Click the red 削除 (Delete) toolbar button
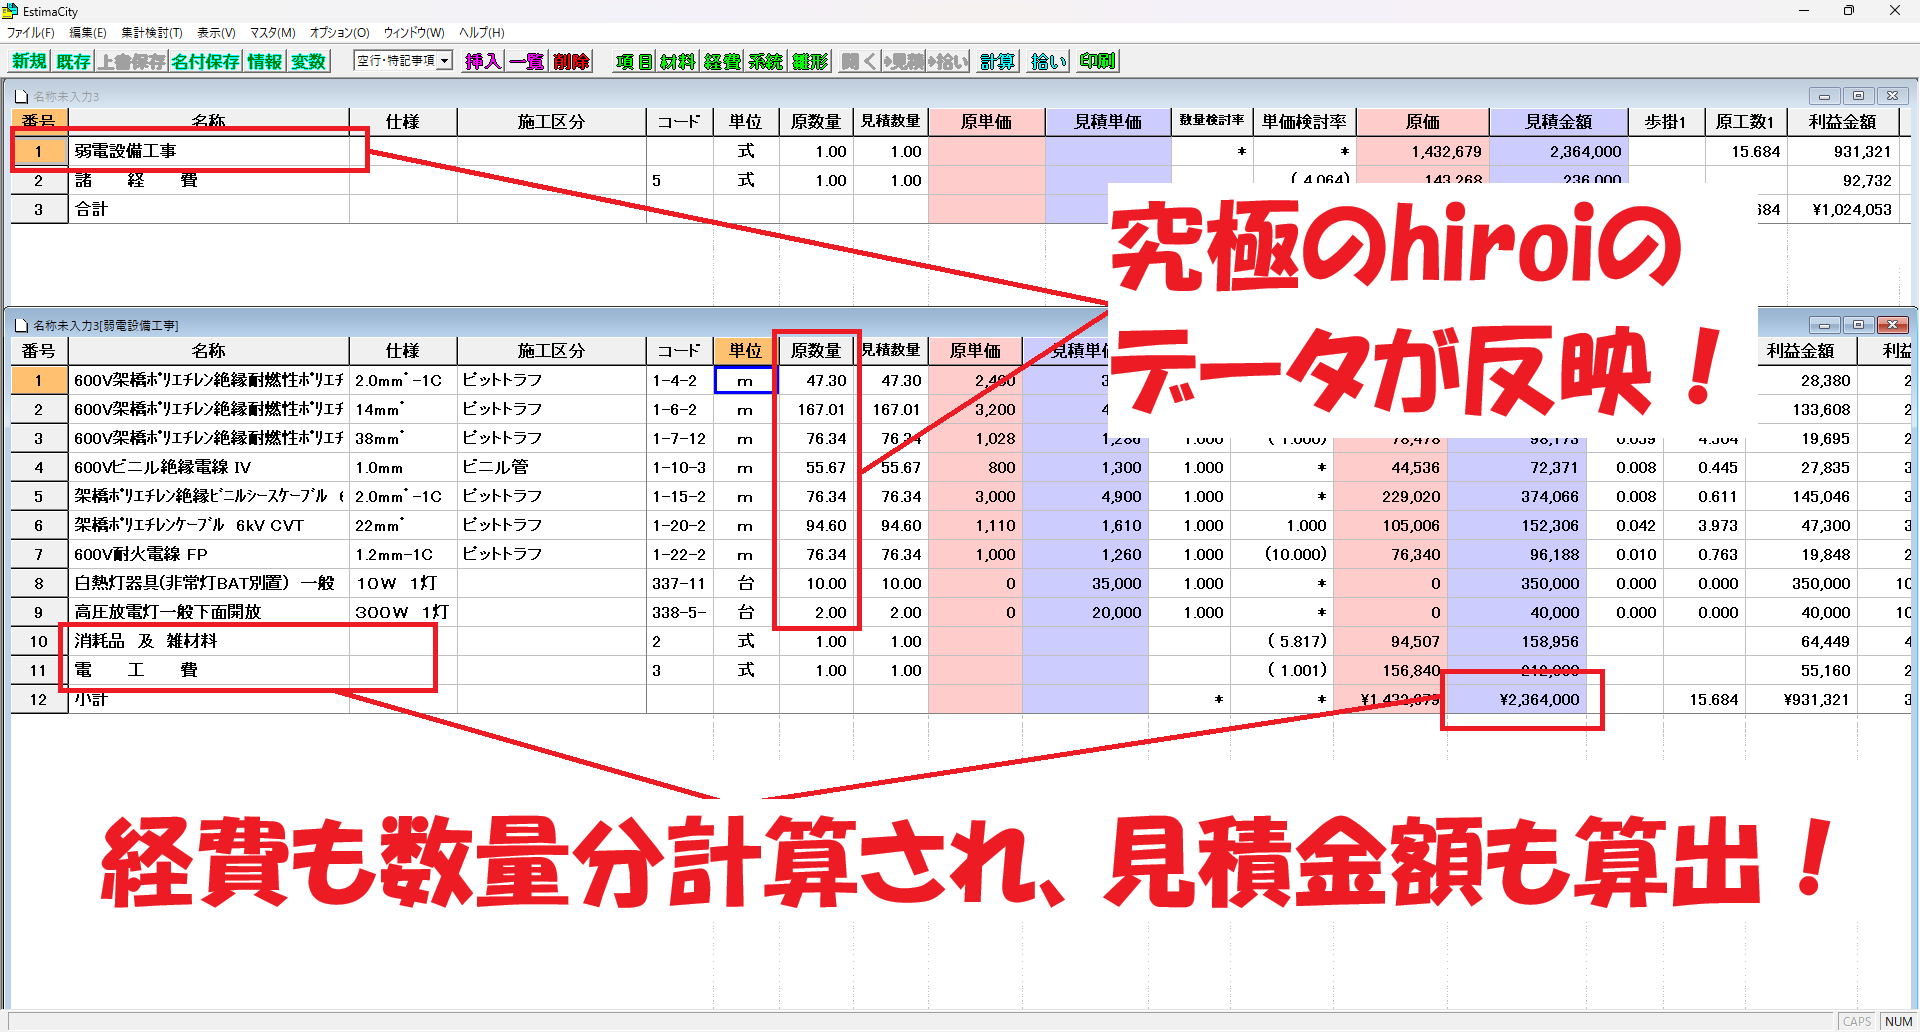1920x1032 pixels. [x=571, y=61]
